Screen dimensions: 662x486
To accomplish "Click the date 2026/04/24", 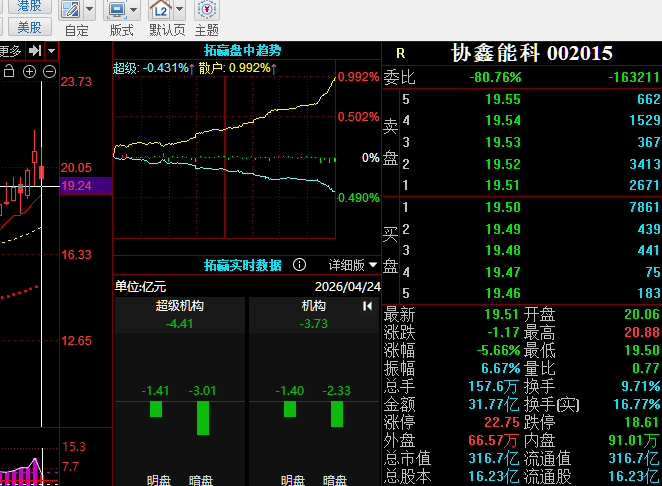I will tap(347, 287).
